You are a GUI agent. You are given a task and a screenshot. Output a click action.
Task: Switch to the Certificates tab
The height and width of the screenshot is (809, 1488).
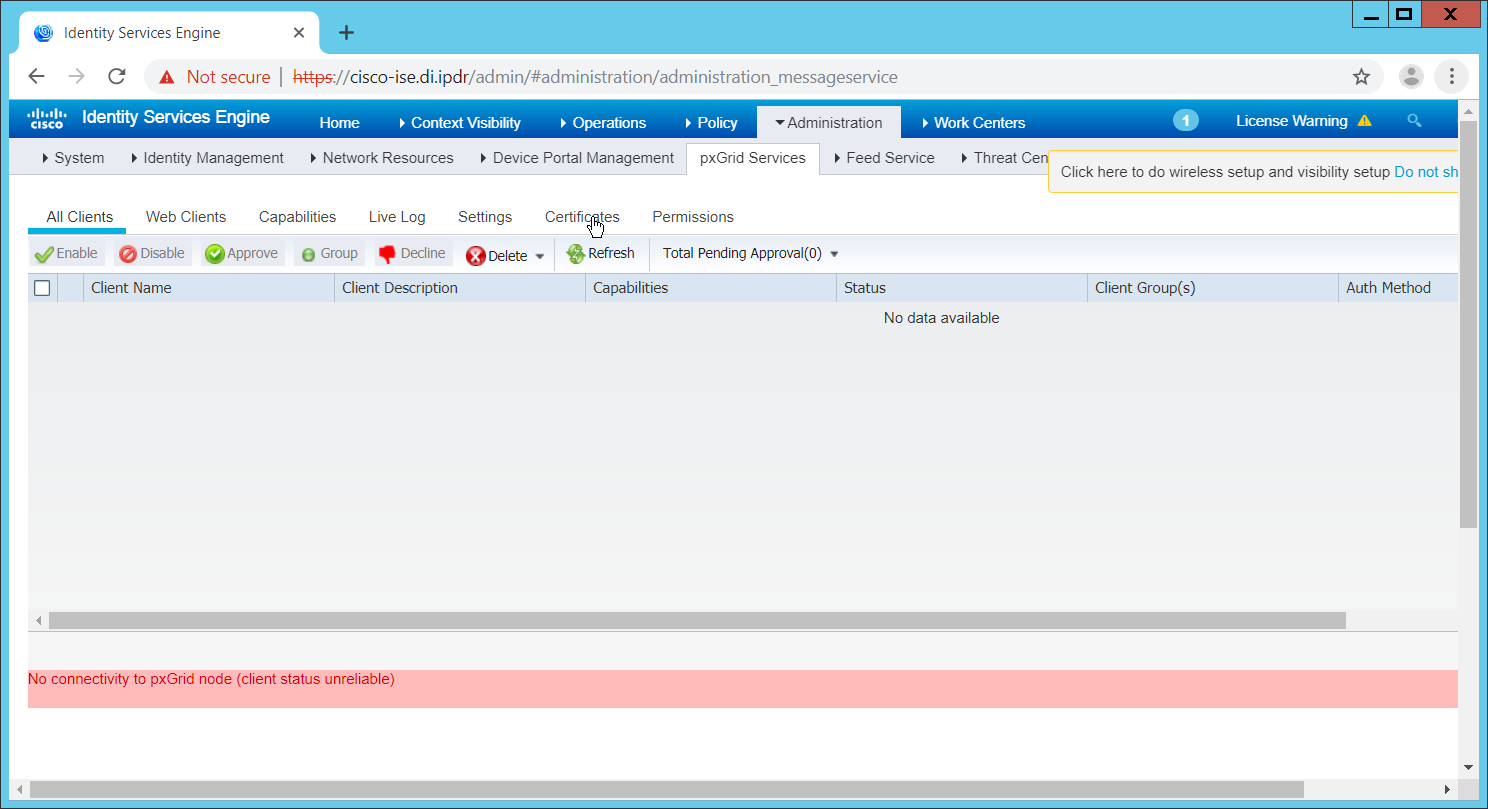pyautogui.click(x=581, y=217)
